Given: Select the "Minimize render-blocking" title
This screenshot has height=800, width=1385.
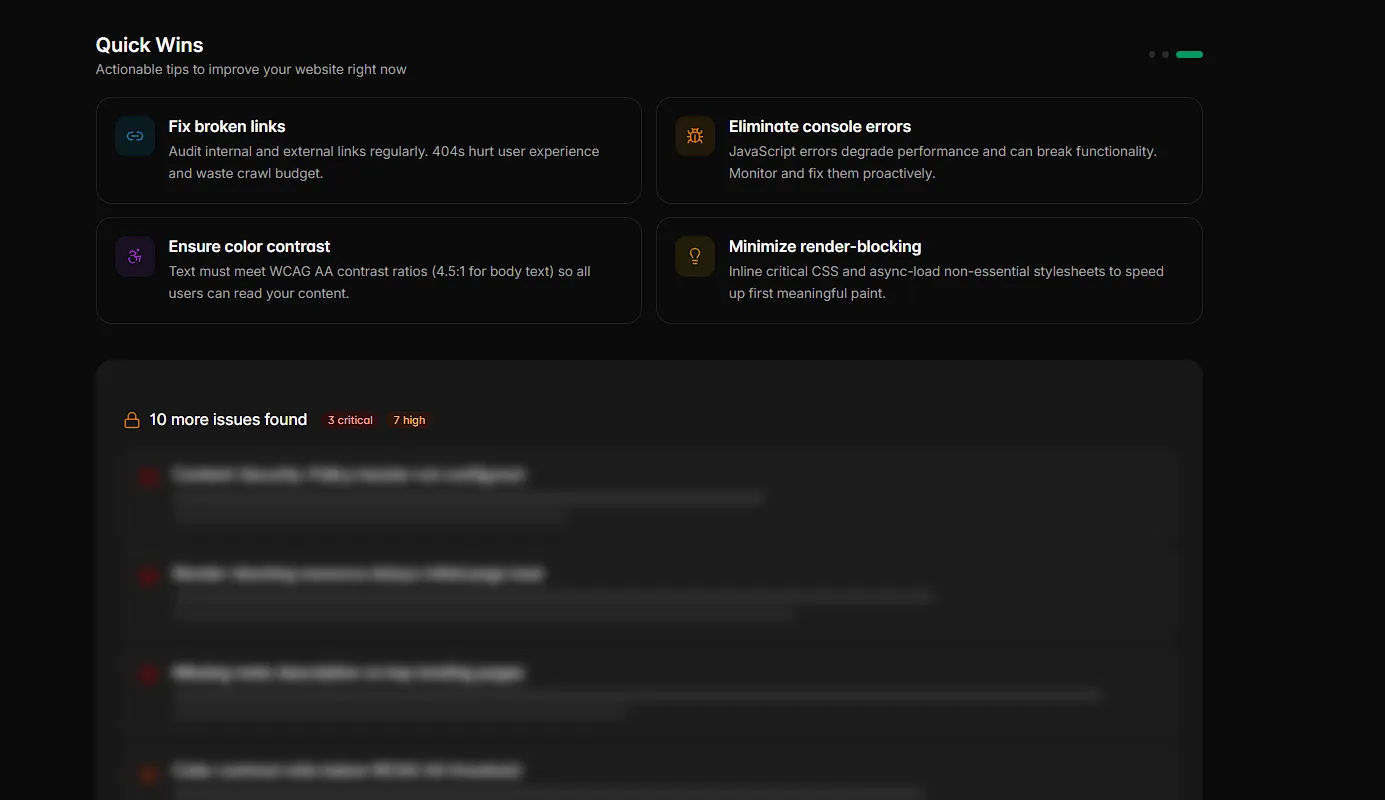Looking at the screenshot, I should (825, 246).
